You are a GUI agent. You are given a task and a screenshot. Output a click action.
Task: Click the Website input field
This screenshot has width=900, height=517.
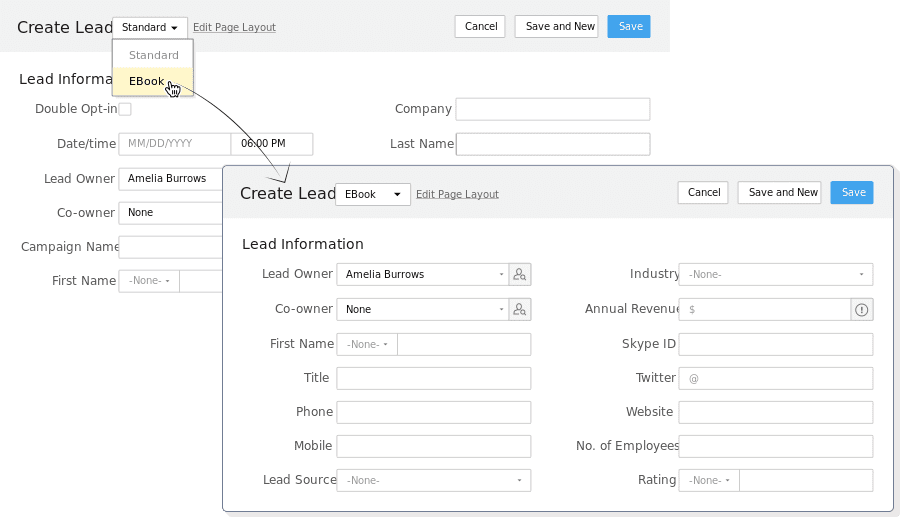point(776,412)
